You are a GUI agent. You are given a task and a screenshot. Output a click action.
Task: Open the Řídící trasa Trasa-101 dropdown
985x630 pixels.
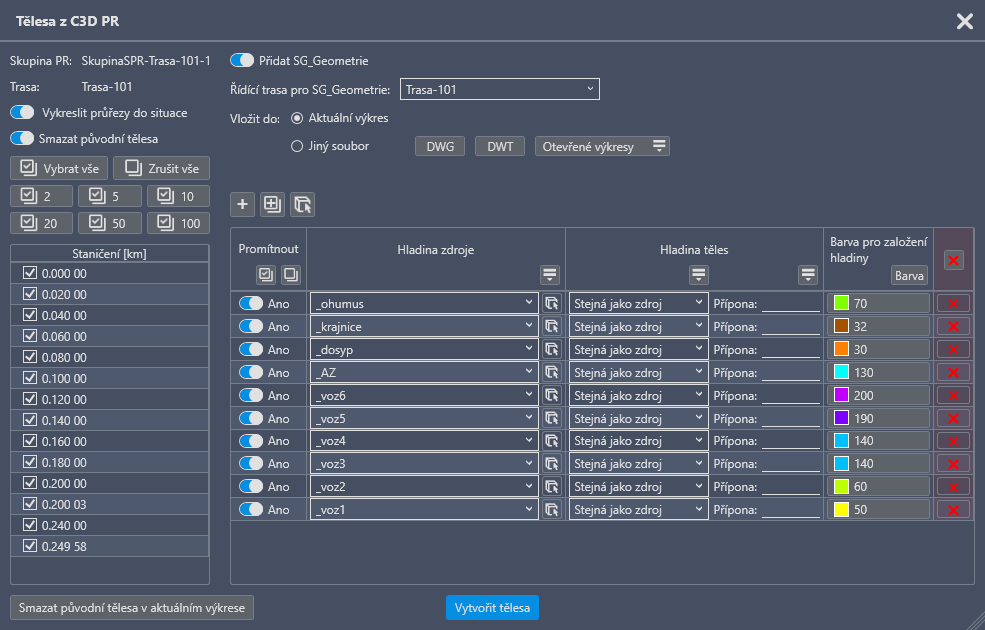point(499,90)
